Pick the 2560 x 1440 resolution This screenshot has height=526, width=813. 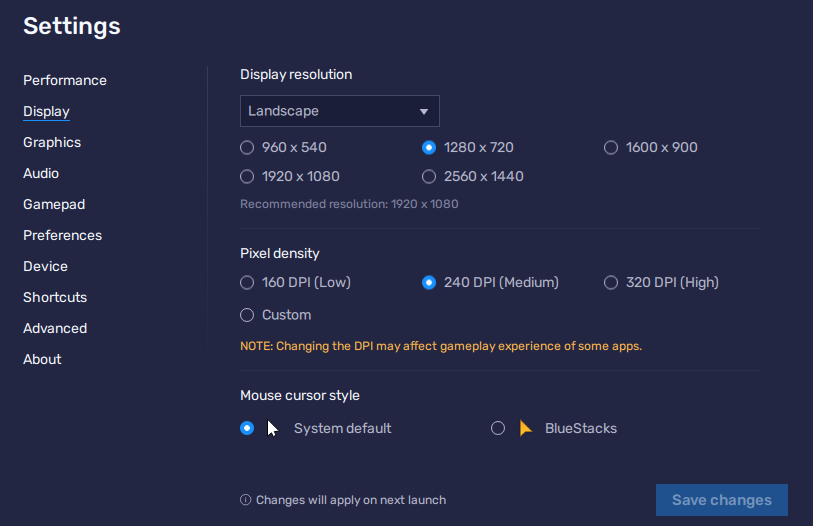[x=429, y=177]
